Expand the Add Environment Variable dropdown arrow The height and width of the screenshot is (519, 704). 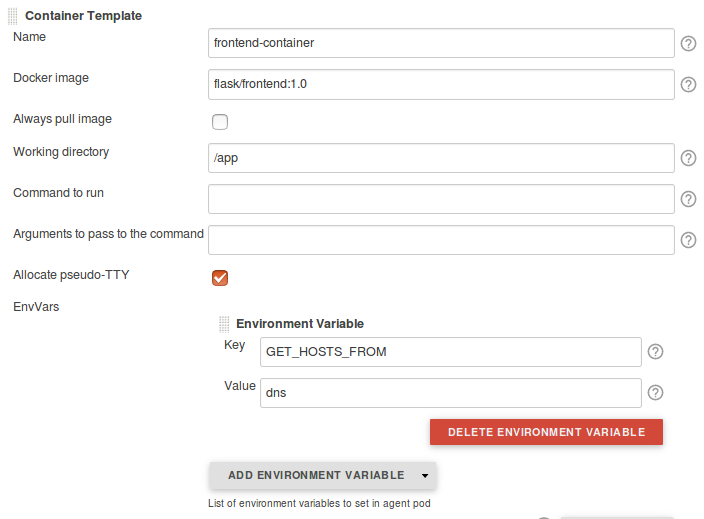point(425,476)
